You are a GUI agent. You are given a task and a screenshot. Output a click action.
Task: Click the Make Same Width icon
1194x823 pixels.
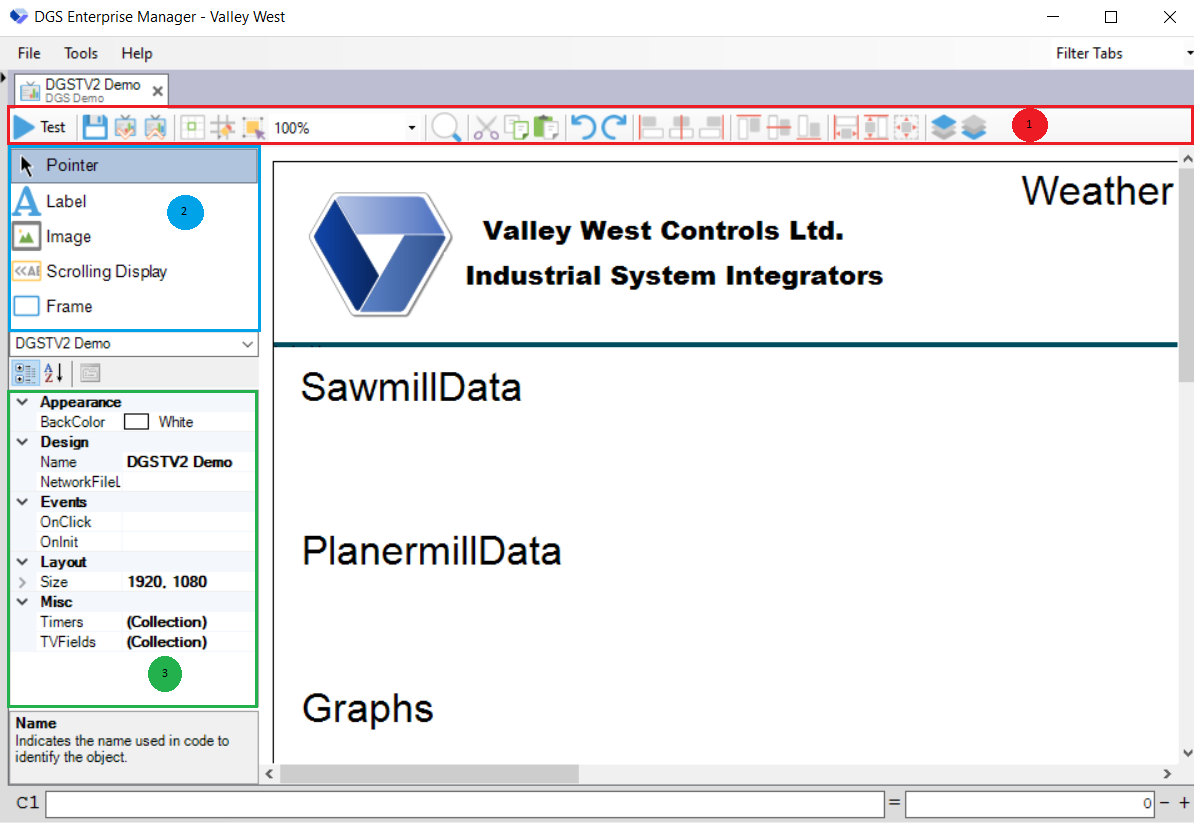click(845, 127)
